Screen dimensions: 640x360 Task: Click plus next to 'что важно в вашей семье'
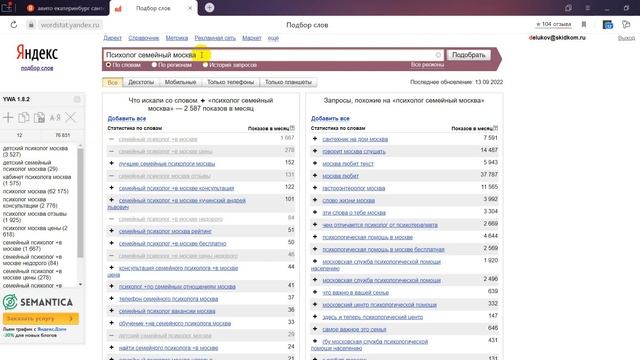click(315, 292)
